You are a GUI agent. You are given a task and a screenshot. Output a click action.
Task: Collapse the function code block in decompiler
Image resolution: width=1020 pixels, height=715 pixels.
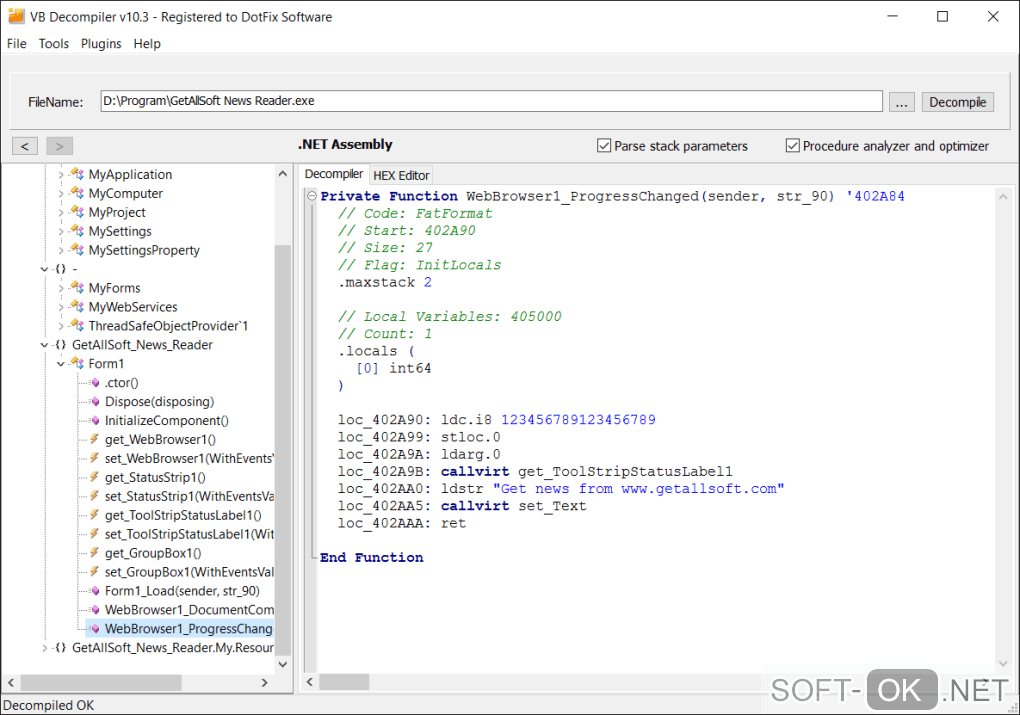pos(312,197)
